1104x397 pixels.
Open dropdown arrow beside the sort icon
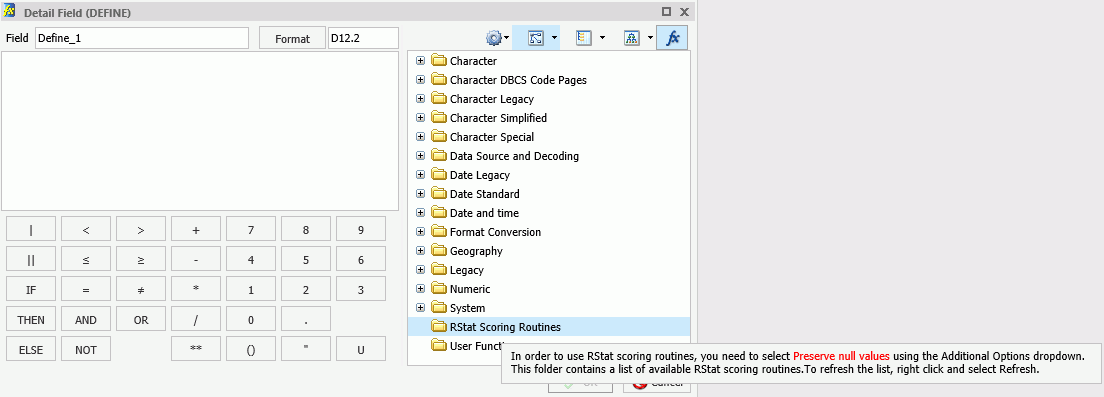click(x=650, y=39)
